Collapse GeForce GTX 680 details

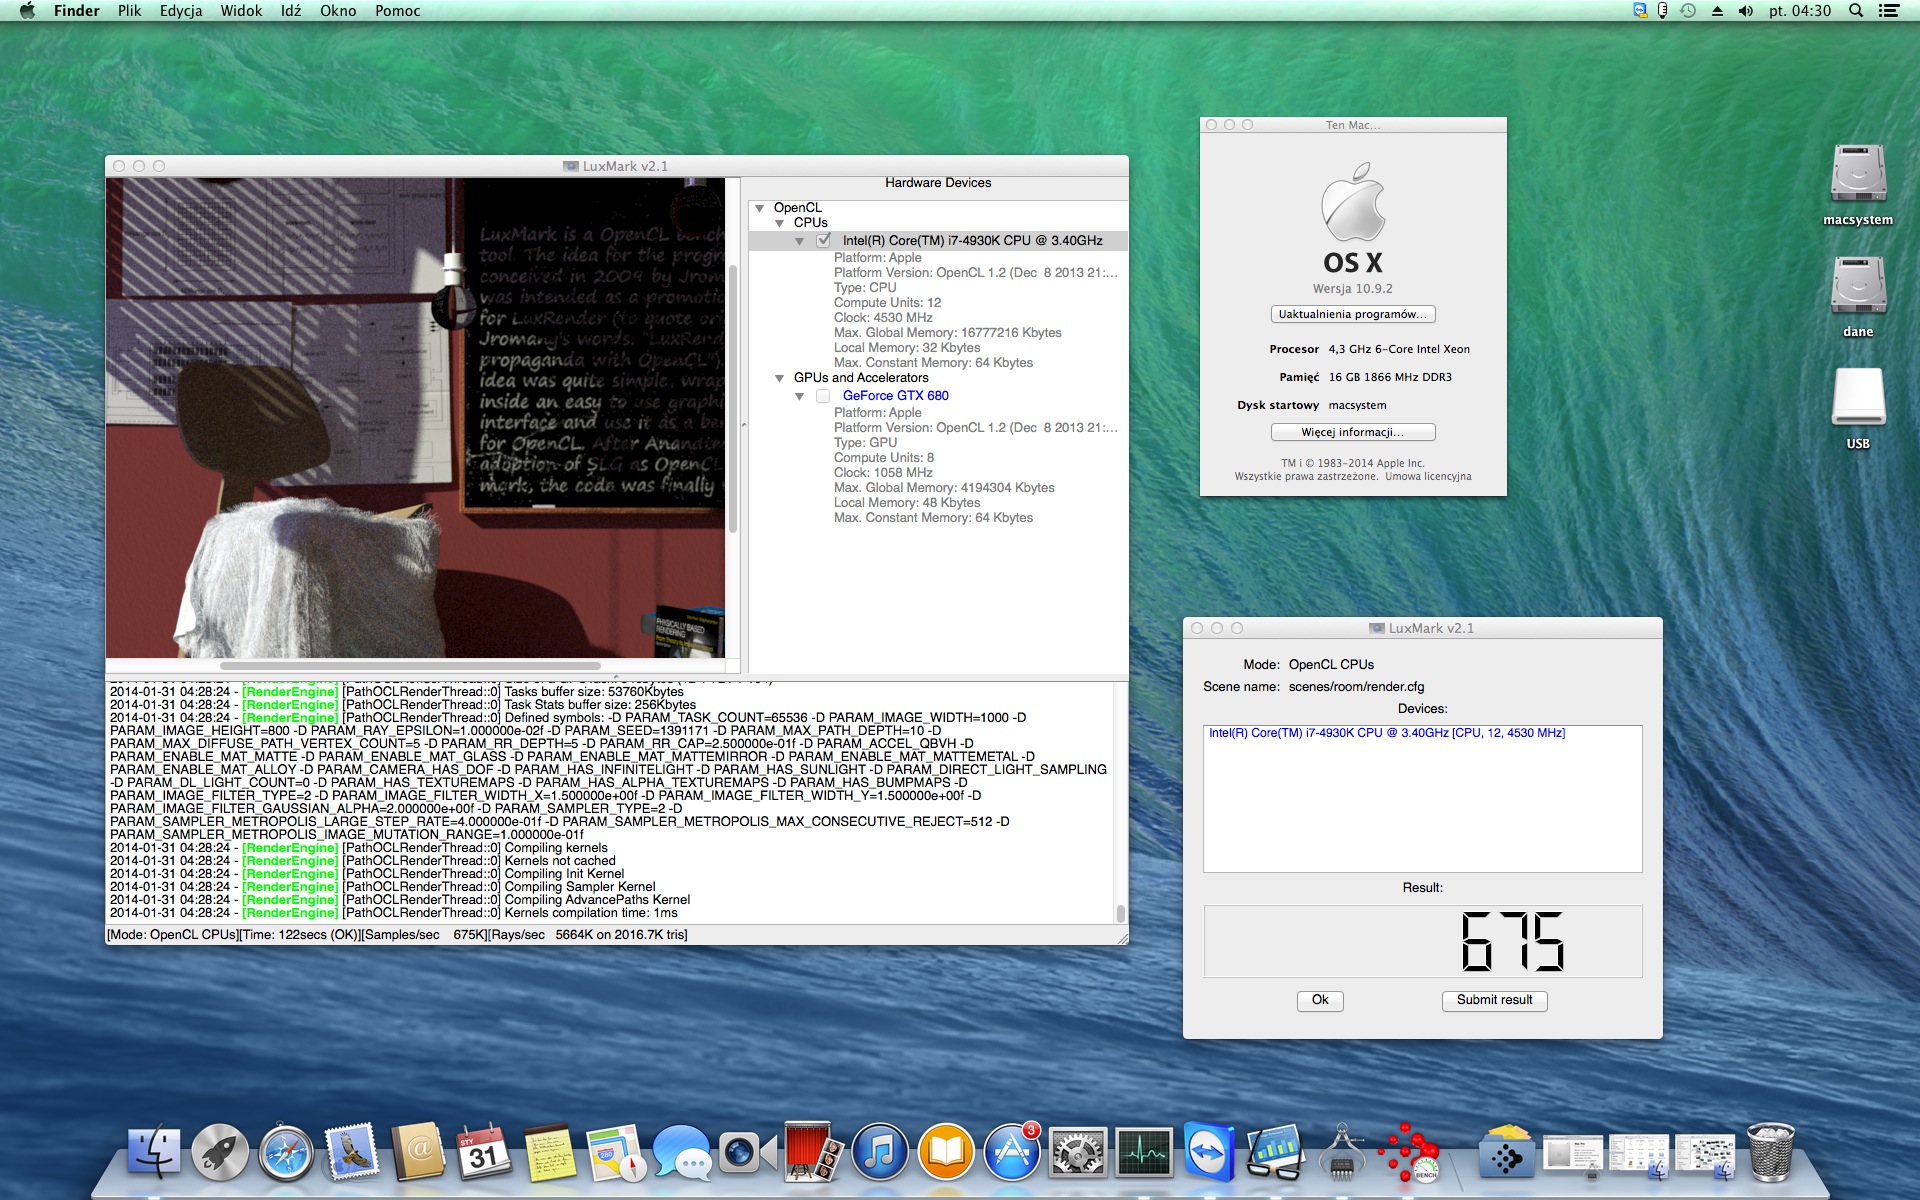click(800, 396)
